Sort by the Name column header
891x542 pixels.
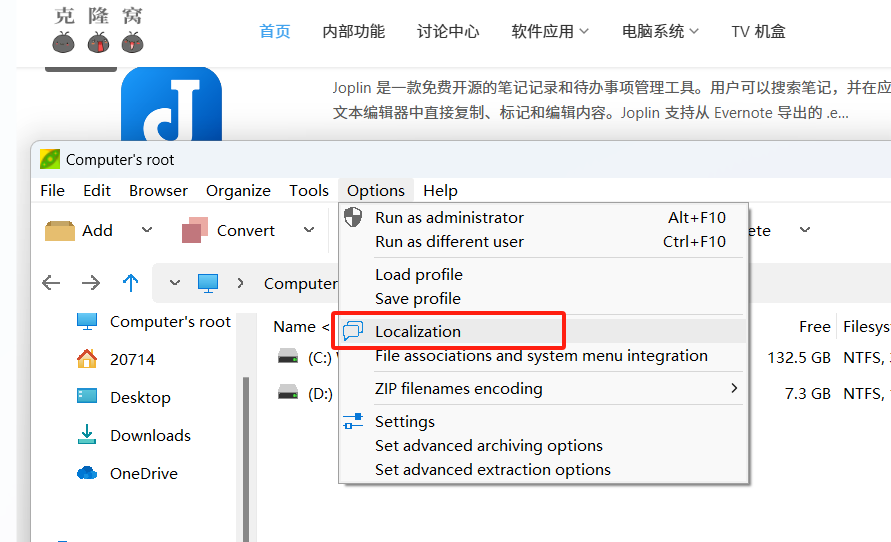[x=294, y=327]
